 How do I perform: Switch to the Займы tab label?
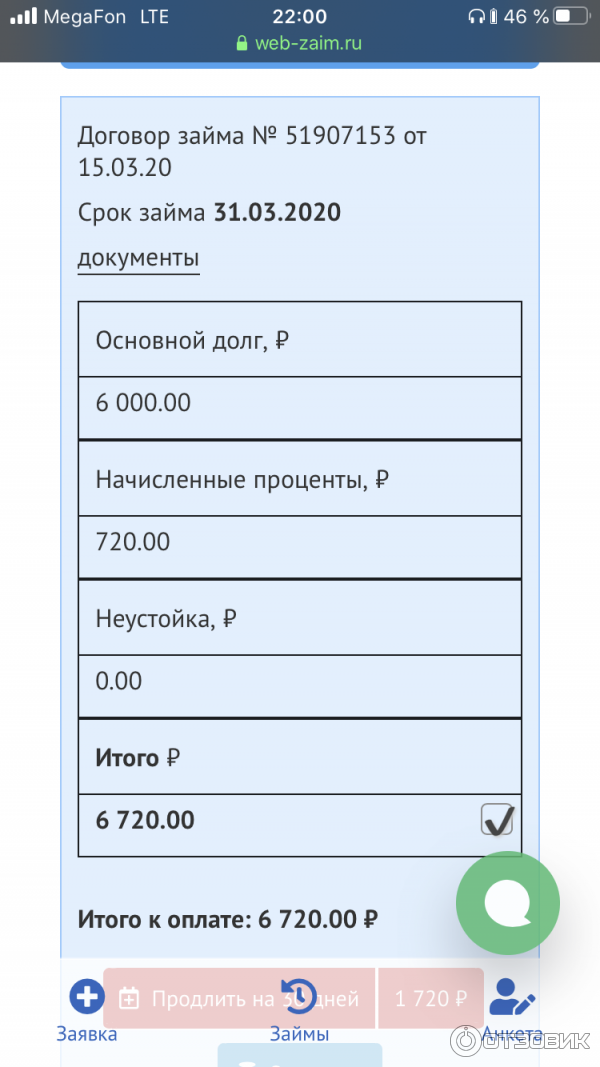(x=299, y=1034)
